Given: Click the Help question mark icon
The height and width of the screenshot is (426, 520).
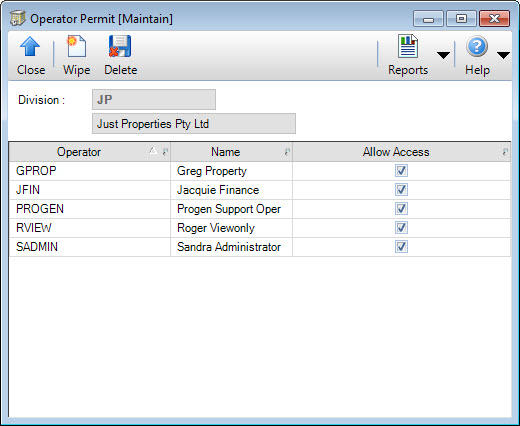Looking at the screenshot, I should point(477,46).
